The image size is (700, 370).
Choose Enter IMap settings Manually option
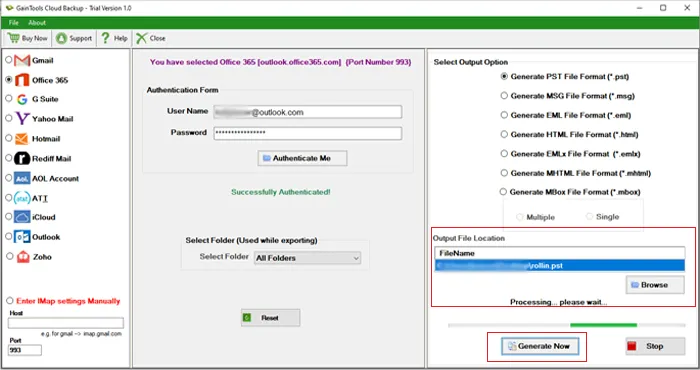(9, 301)
